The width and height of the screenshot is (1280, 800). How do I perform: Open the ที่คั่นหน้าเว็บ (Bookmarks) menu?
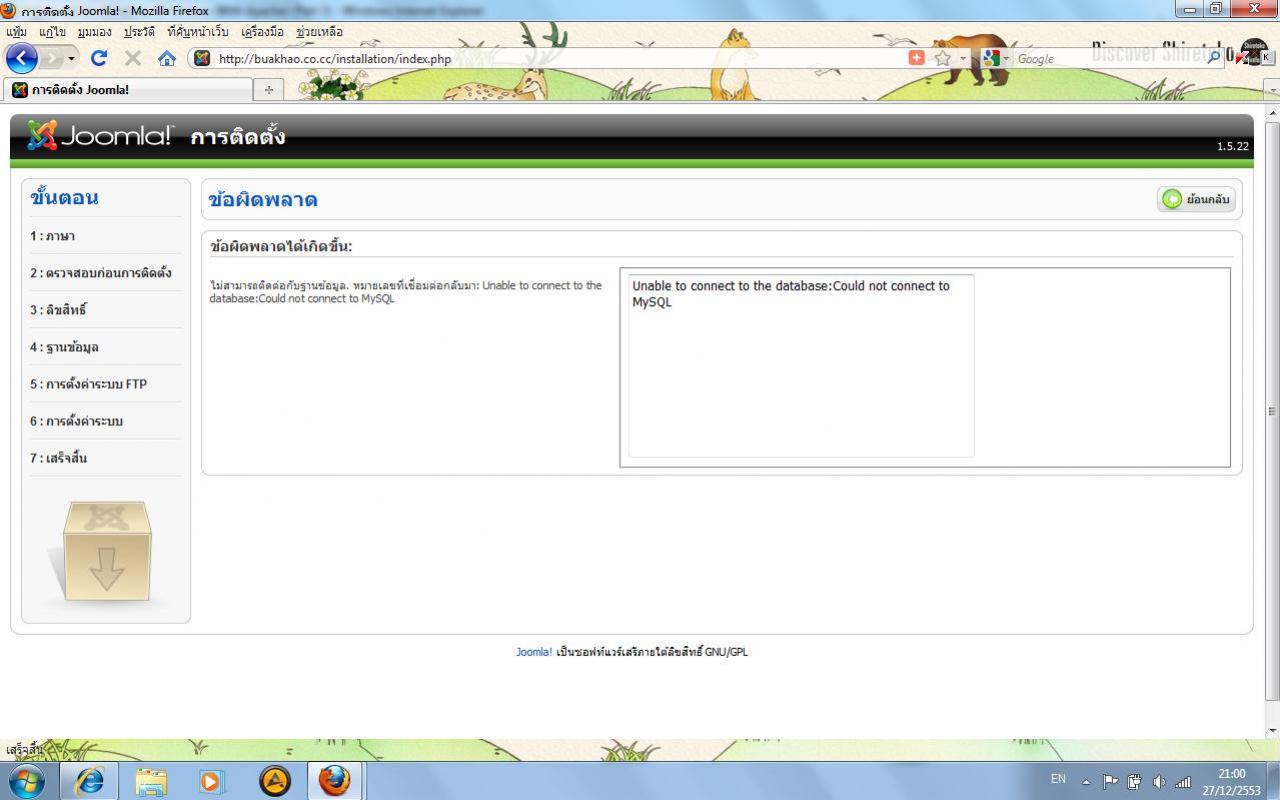click(198, 32)
